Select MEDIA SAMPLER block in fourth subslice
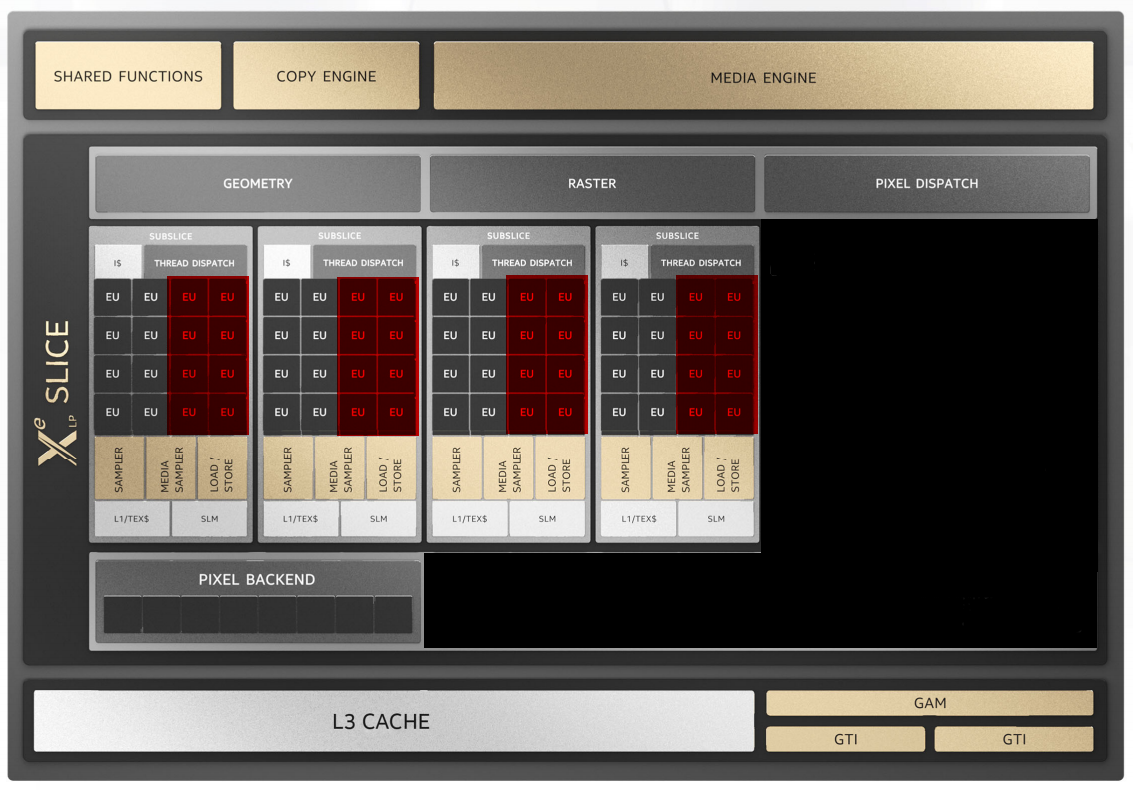 point(678,468)
